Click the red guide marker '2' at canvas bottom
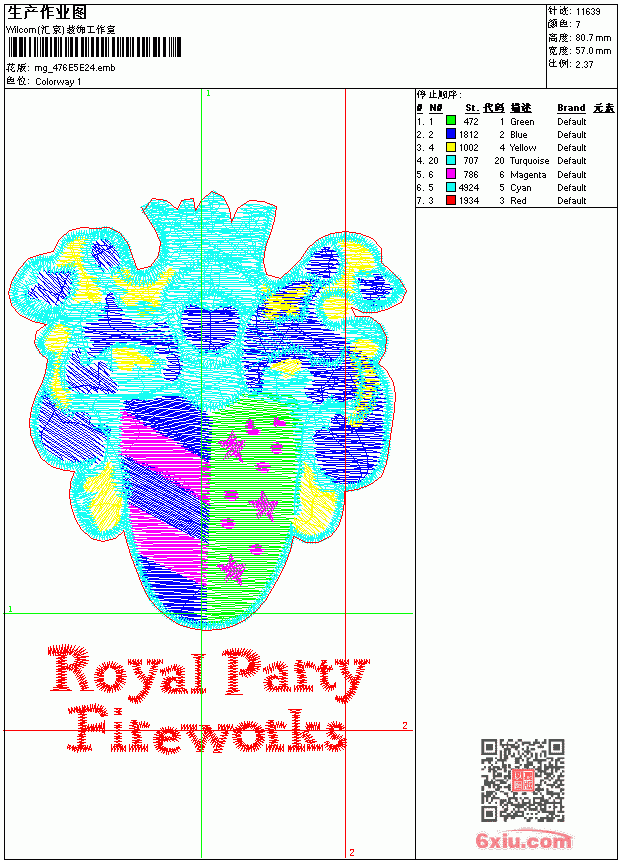The image size is (620, 860). coord(352,852)
